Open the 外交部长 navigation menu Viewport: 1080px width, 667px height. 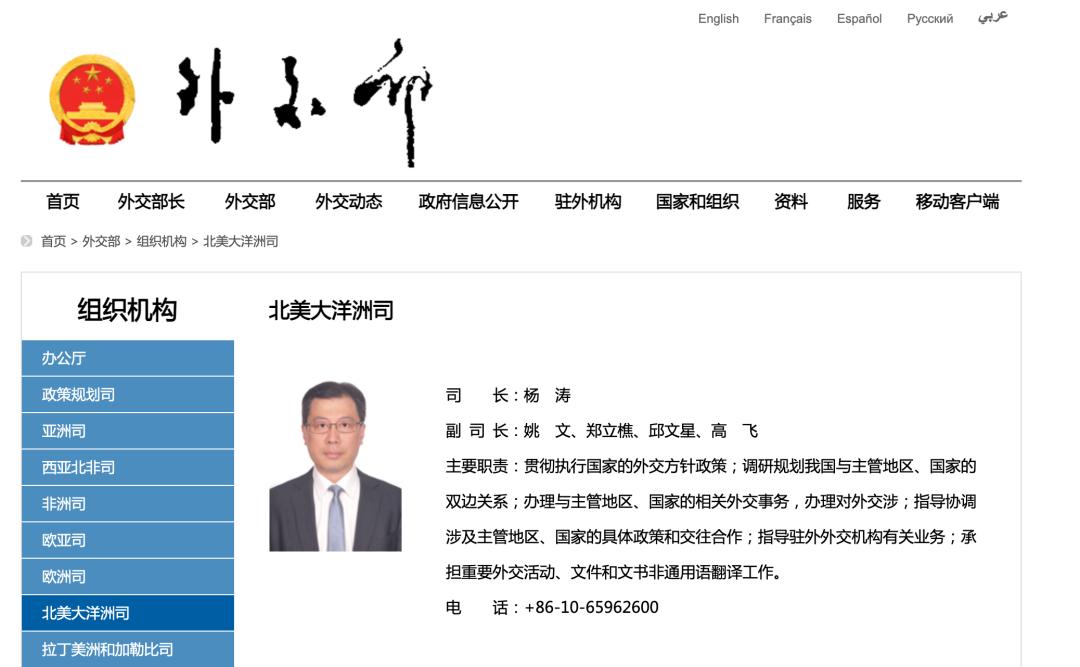[146, 201]
